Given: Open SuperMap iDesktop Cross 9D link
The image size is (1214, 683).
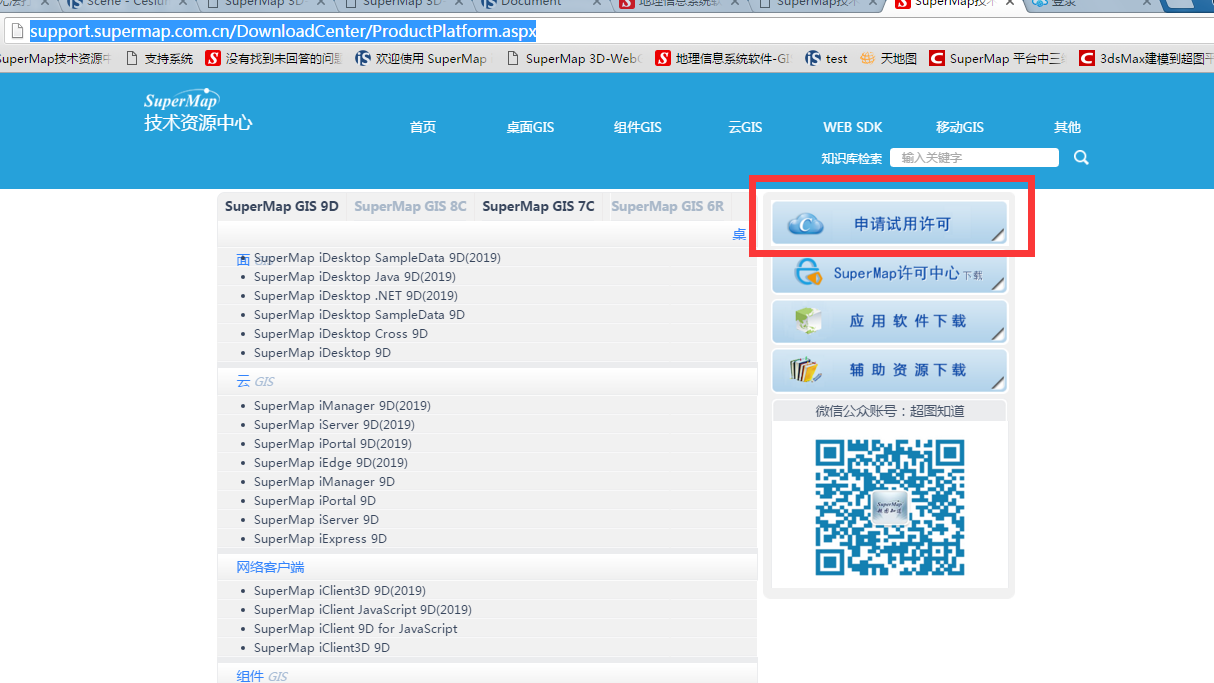Looking at the screenshot, I should [x=341, y=334].
